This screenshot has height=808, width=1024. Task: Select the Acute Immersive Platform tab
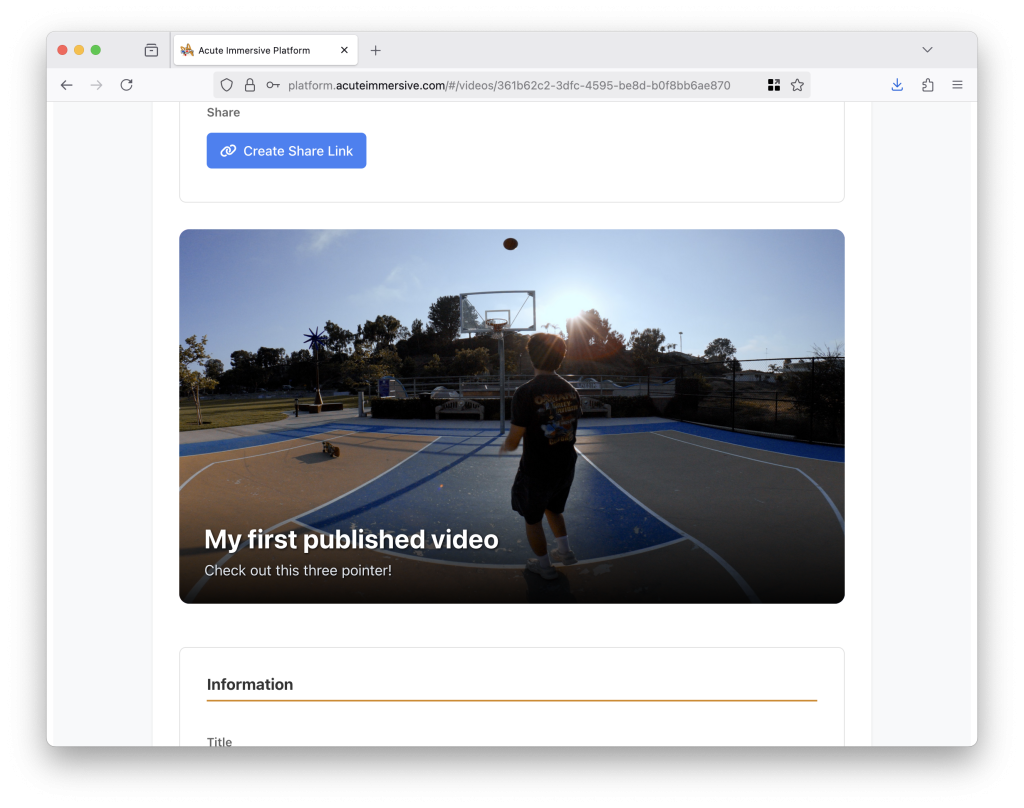[x=266, y=50]
